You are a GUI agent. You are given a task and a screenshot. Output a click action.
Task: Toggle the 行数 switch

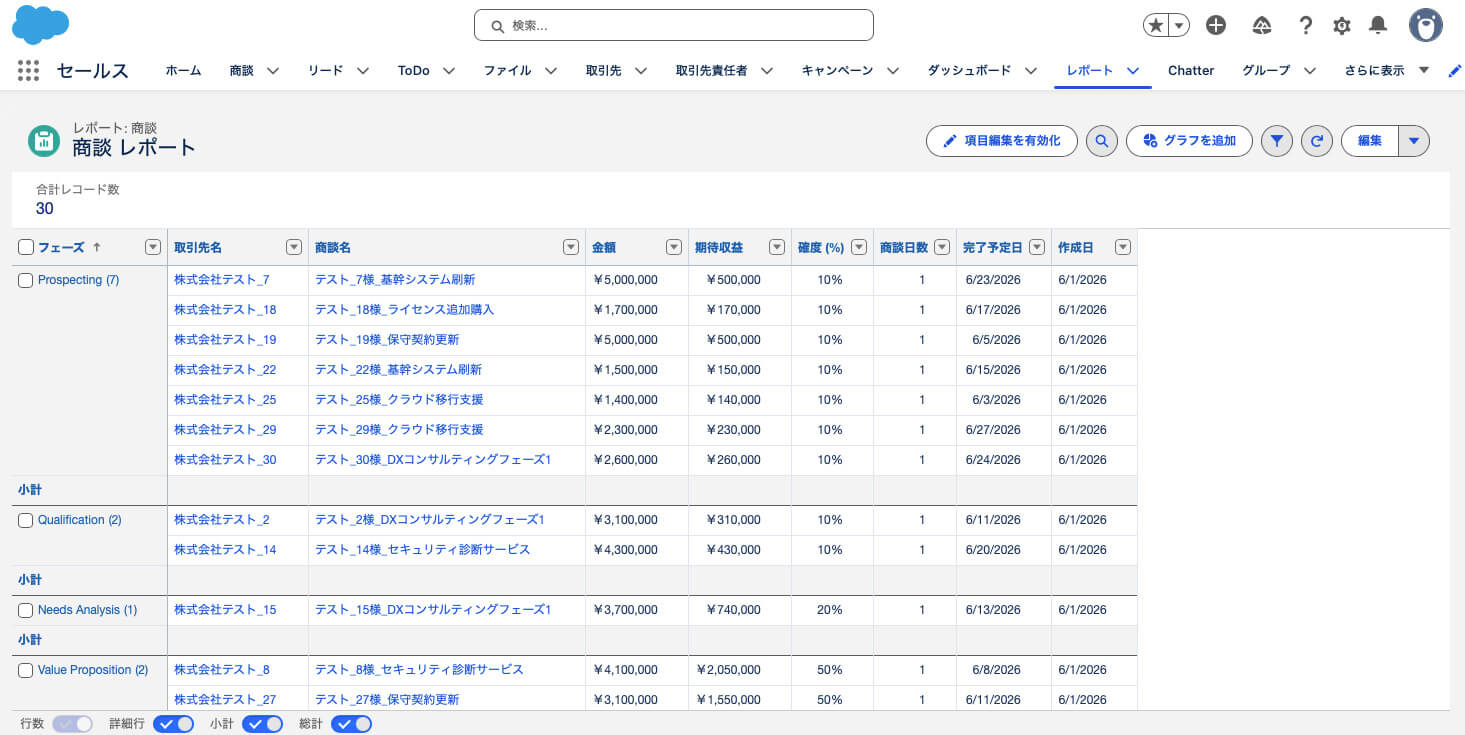(x=73, y=724)
